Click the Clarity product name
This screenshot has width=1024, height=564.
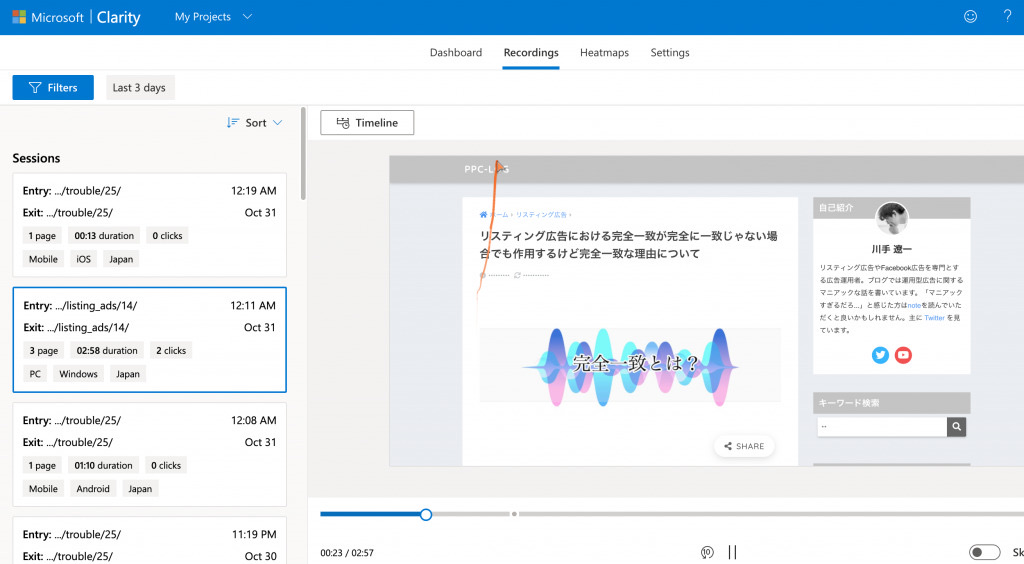[x=118, y=17]
